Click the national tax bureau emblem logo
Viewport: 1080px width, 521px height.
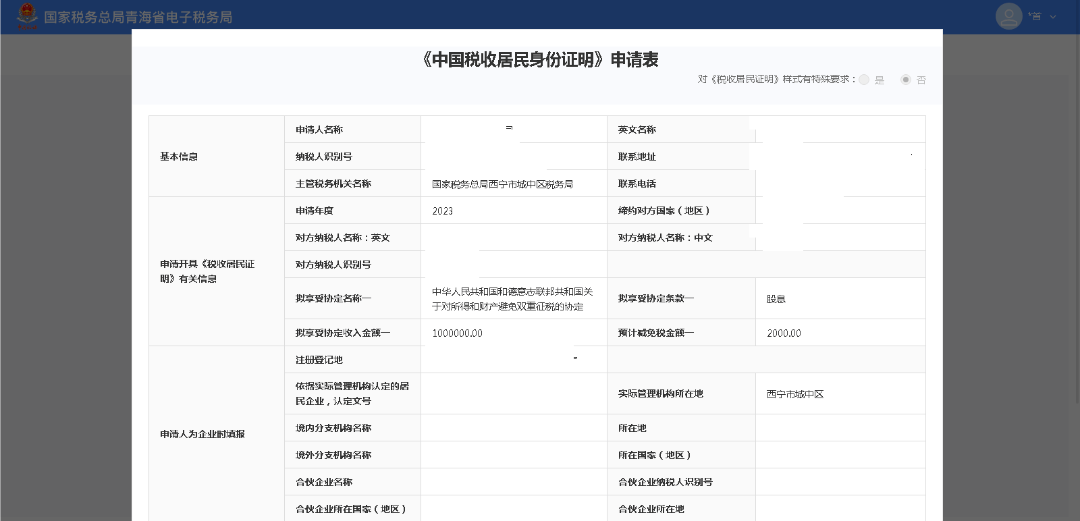pos(27,16)
